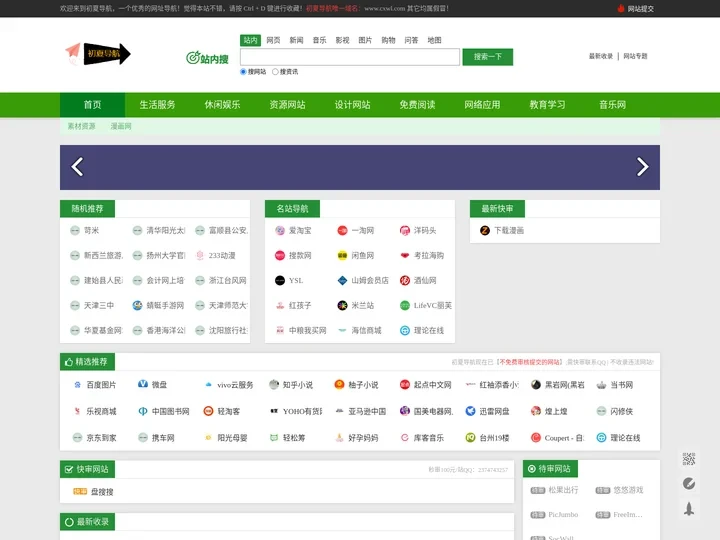Show previous banner slide arrow
Screen dimensions: 720x540
[77, 167]
